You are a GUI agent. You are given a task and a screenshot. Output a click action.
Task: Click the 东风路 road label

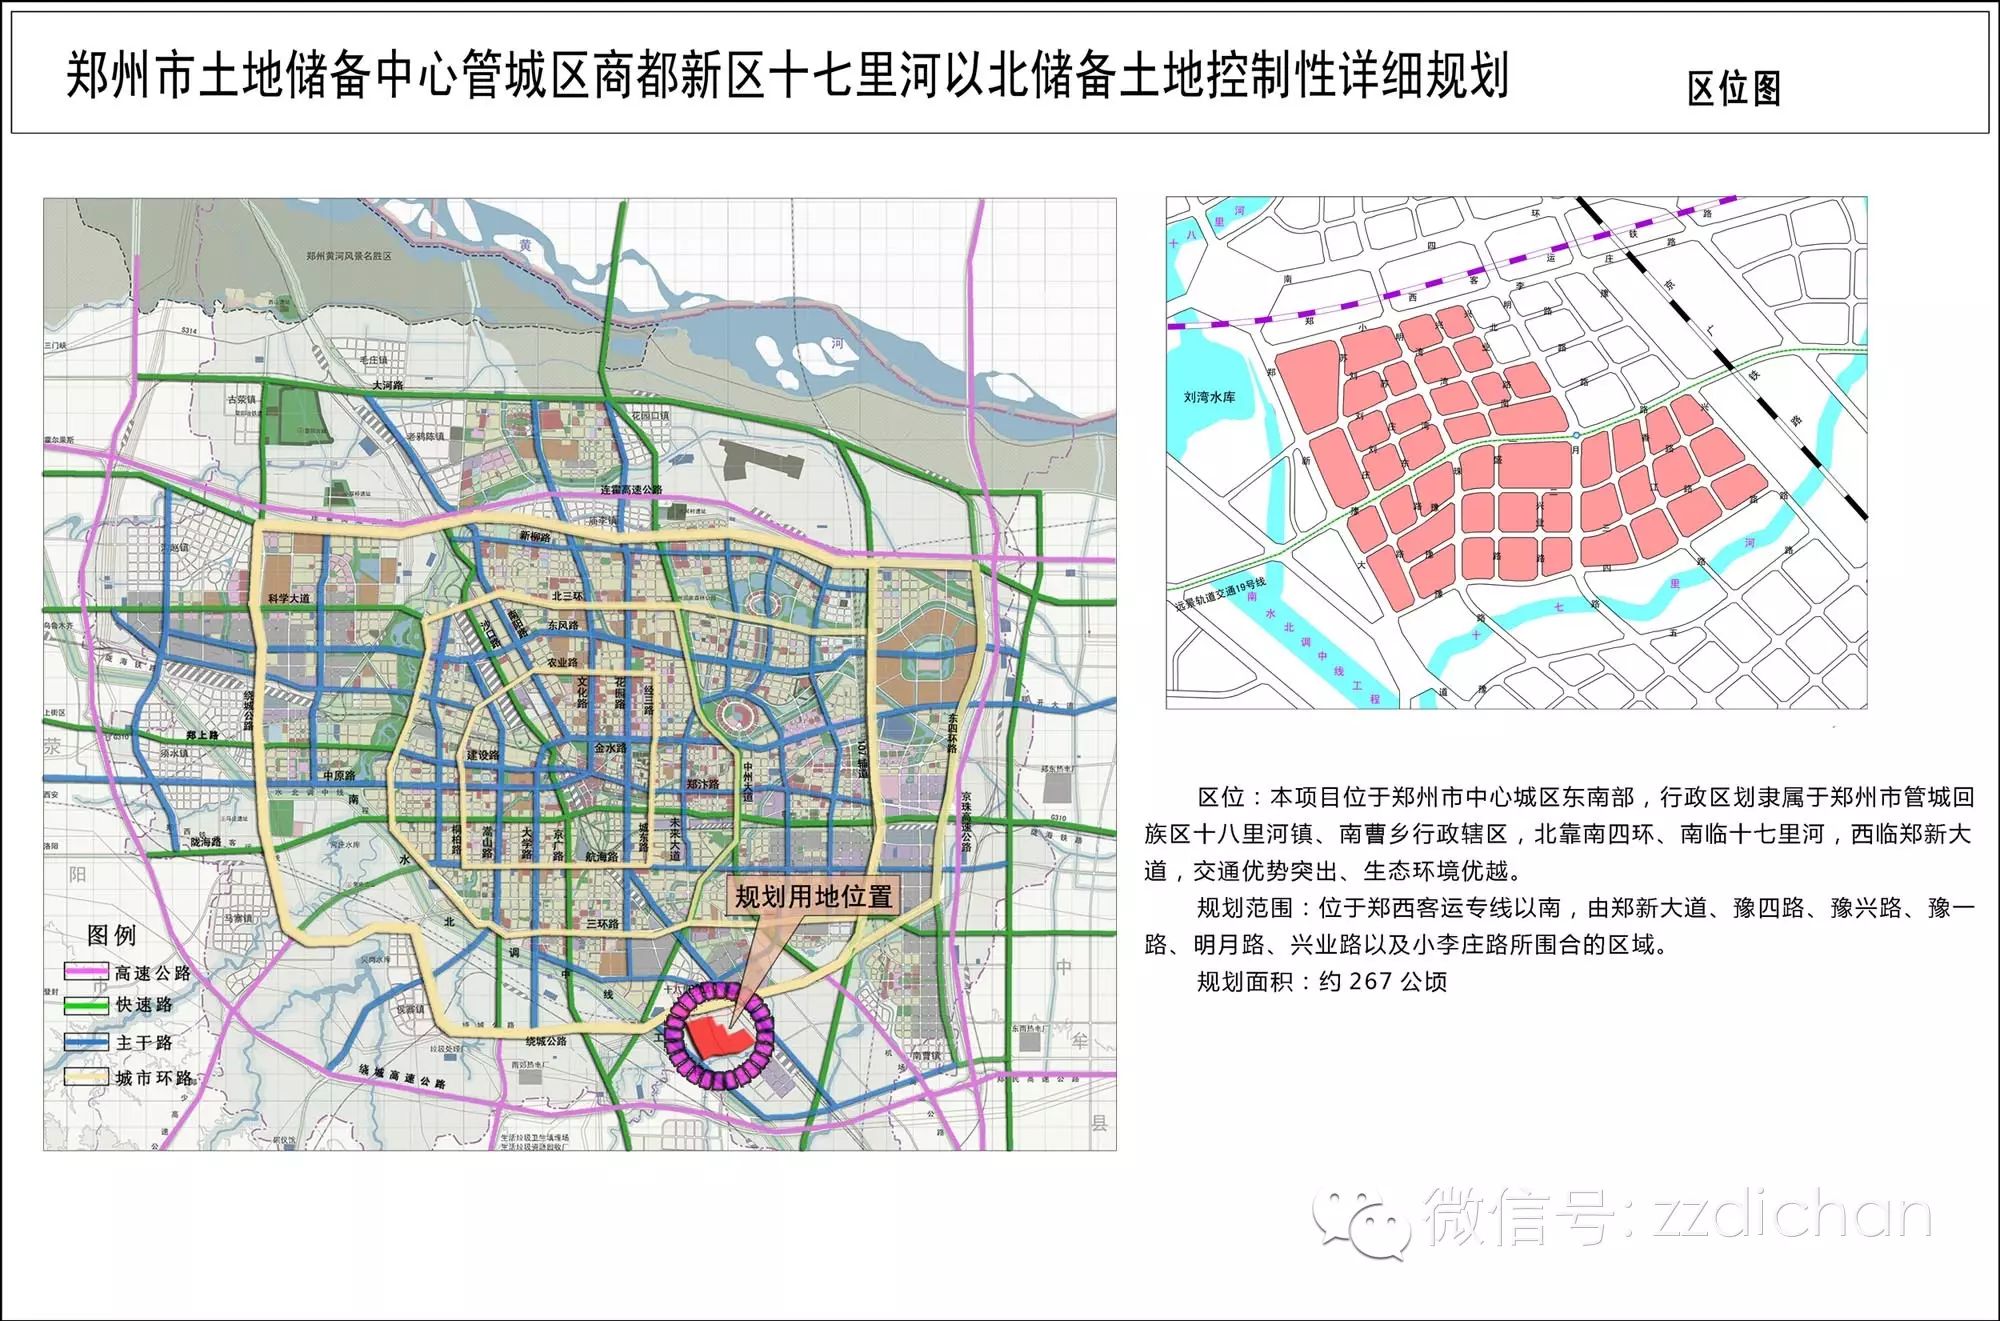coord(563,625)
